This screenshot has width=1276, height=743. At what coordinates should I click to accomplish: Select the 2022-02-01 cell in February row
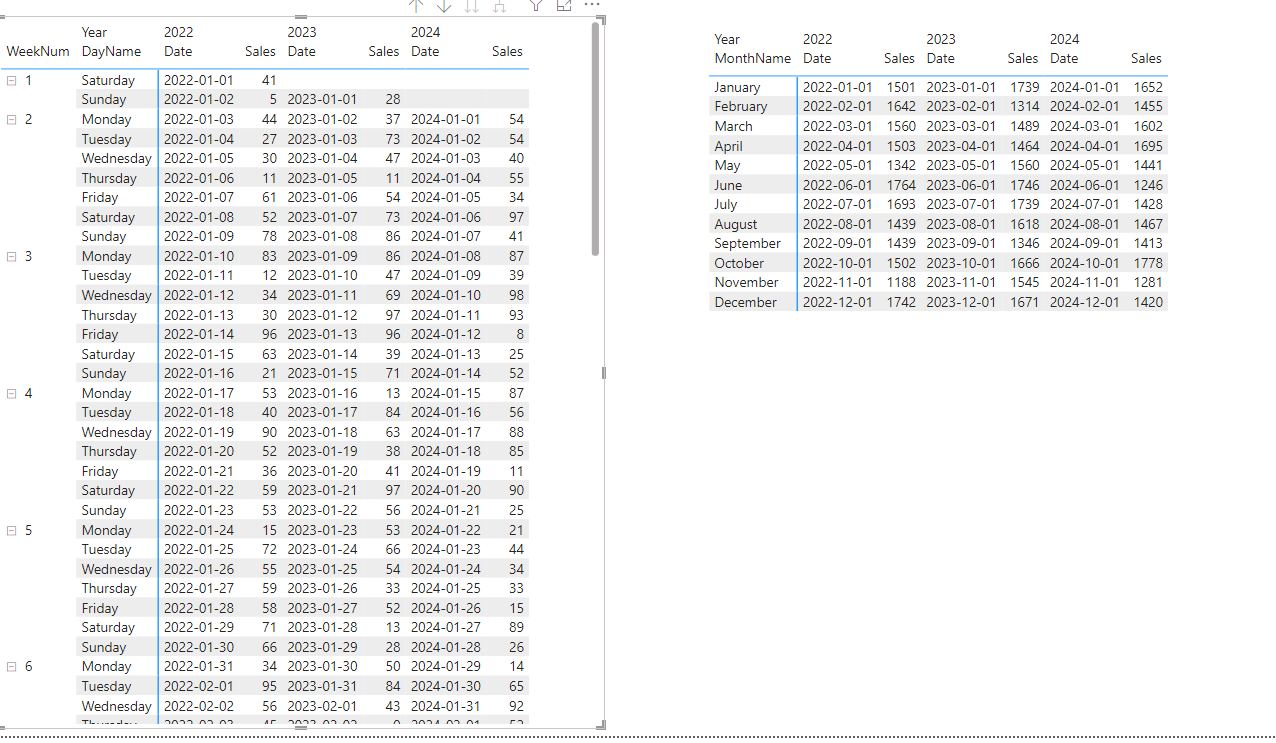coord(837,106)
